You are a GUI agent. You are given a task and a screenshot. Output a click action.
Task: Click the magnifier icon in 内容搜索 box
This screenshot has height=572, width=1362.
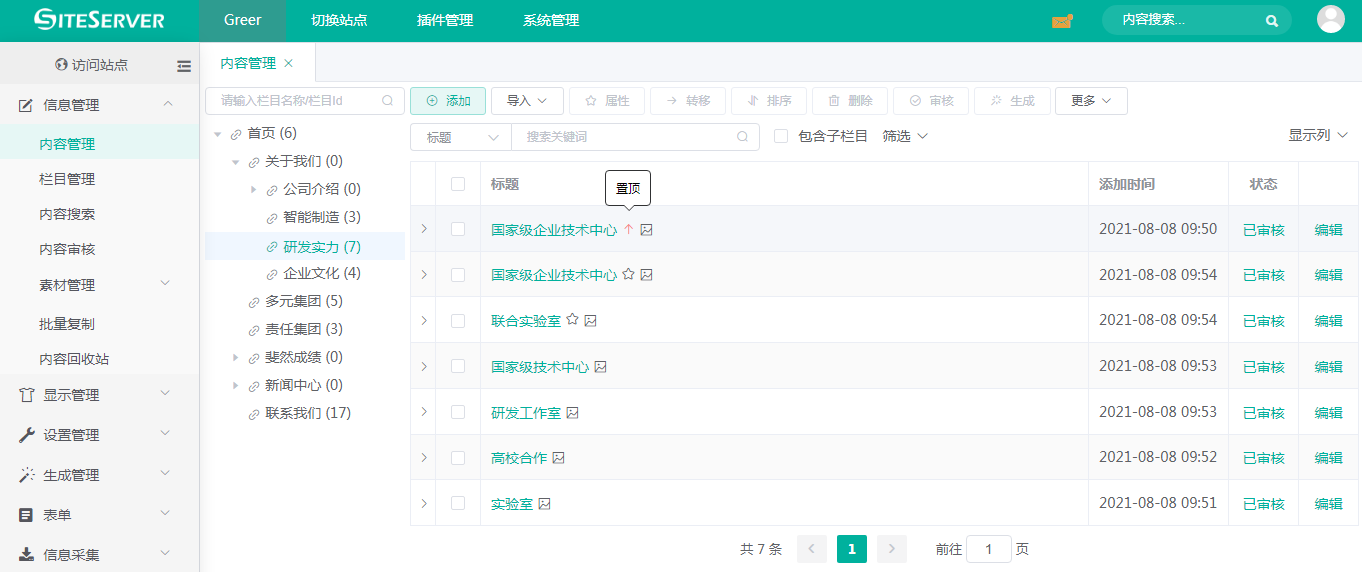pos(1271,21)
